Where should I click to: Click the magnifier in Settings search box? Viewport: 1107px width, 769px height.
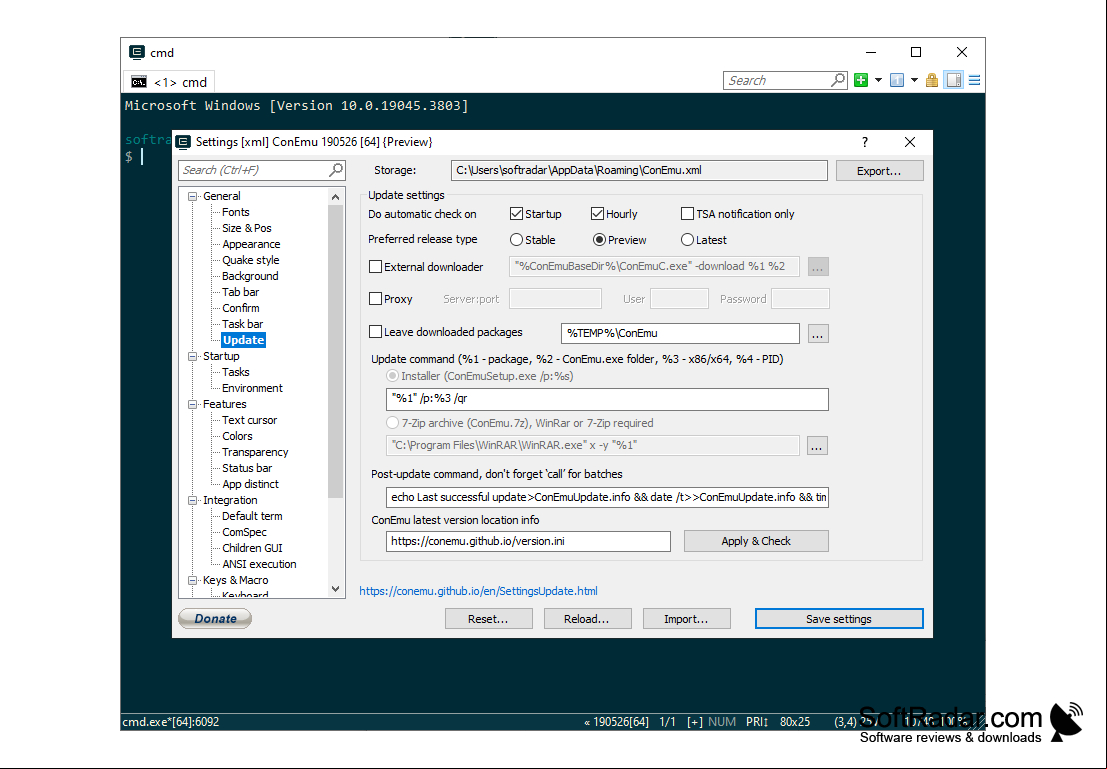336,169
